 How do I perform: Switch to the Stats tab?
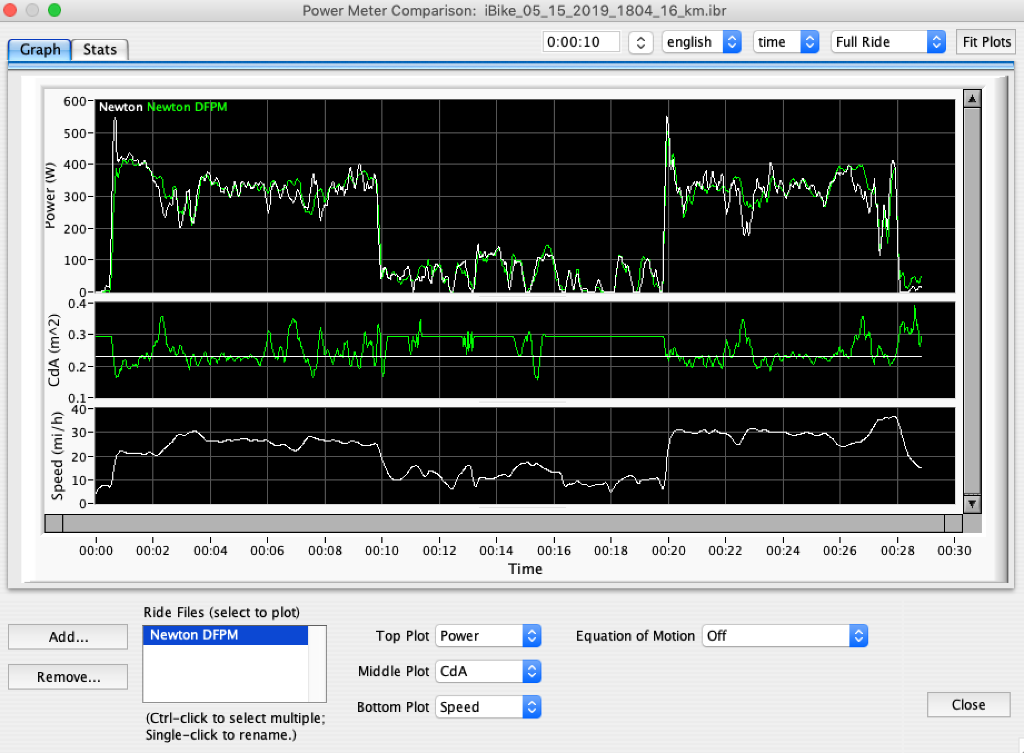[99, 48]
